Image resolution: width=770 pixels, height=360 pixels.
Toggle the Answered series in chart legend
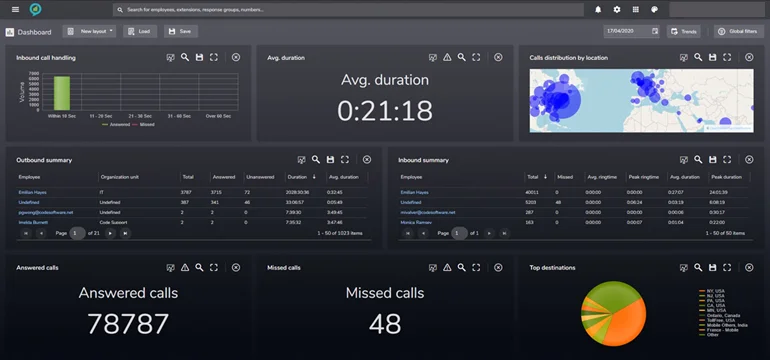tap(116, 125)
